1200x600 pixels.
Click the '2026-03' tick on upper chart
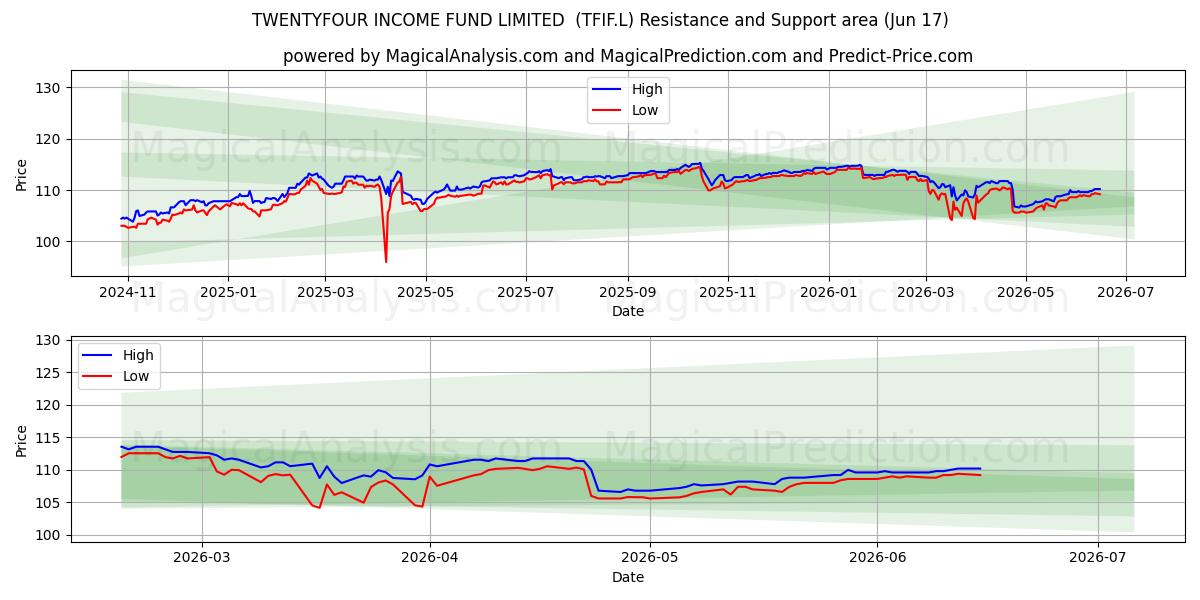(x=925, y=292)
